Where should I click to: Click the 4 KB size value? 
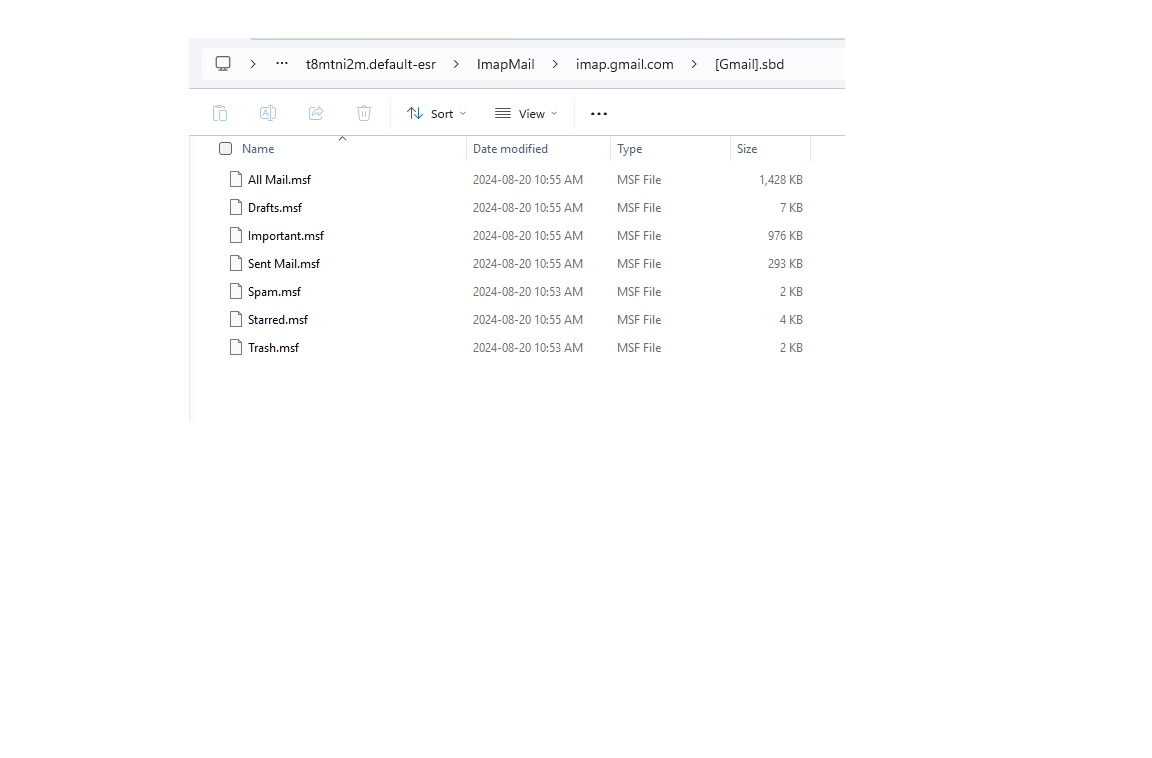791,320
